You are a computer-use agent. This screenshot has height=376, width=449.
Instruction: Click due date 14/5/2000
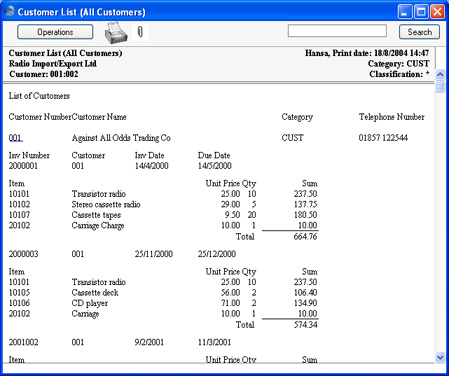click(x=215, y=166)
